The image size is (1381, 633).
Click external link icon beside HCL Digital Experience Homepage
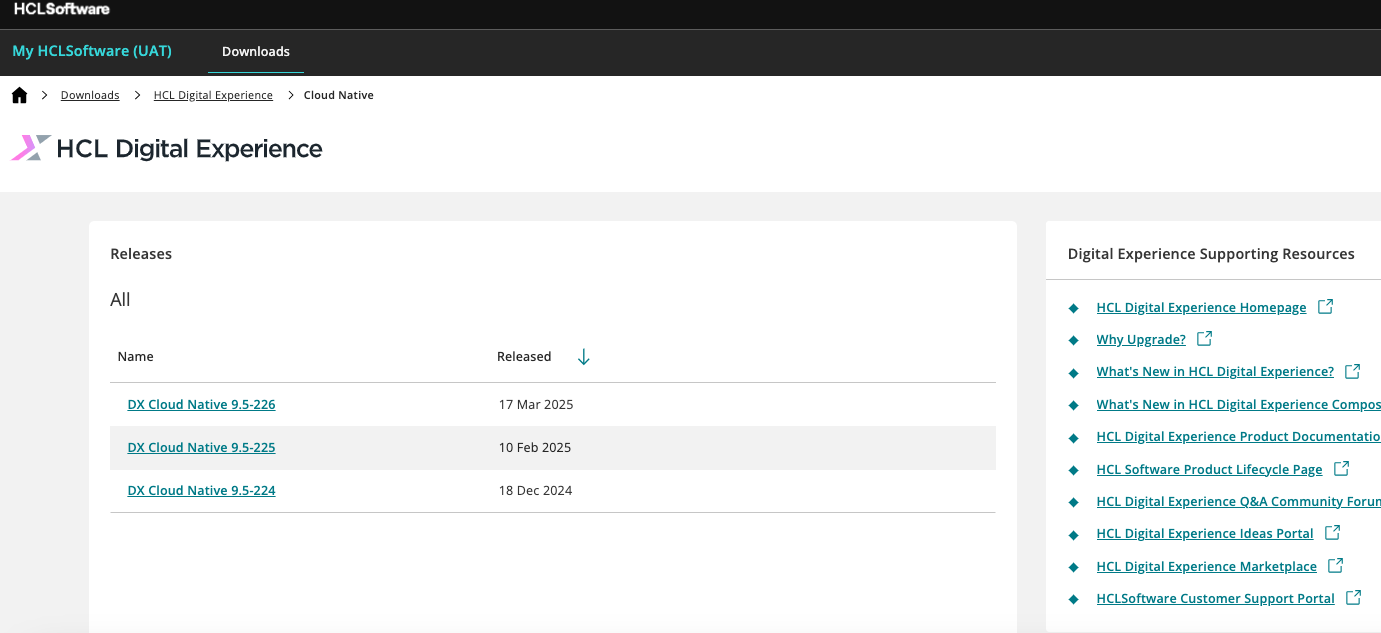[1326, 306]
